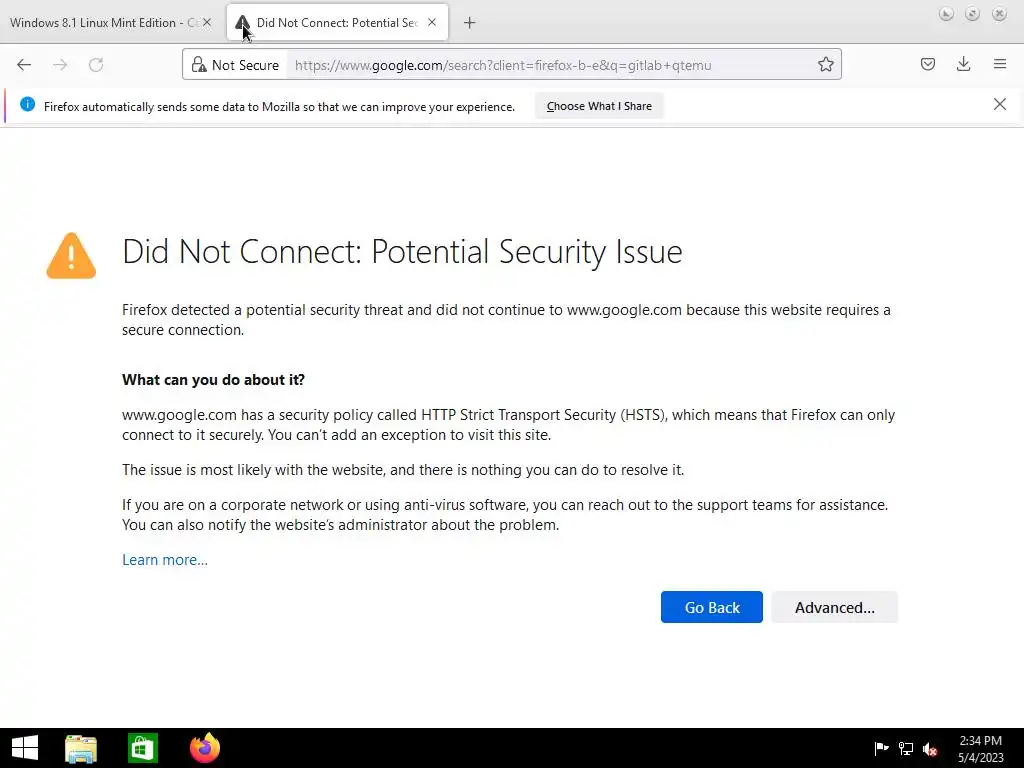Open a new tab with plus button
The height and width of the screenshot is (768, 1024).
[x=470, y=23]
